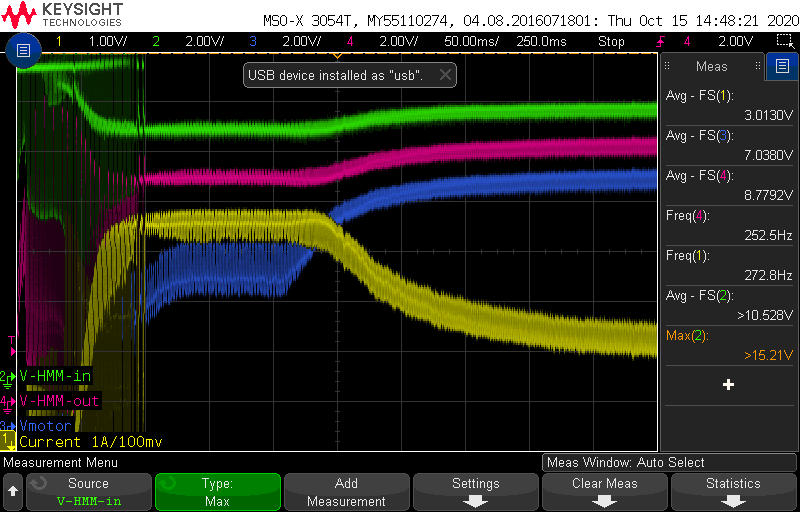
Task: Open the Clear Meas submenu
Action: coord(605,491)
